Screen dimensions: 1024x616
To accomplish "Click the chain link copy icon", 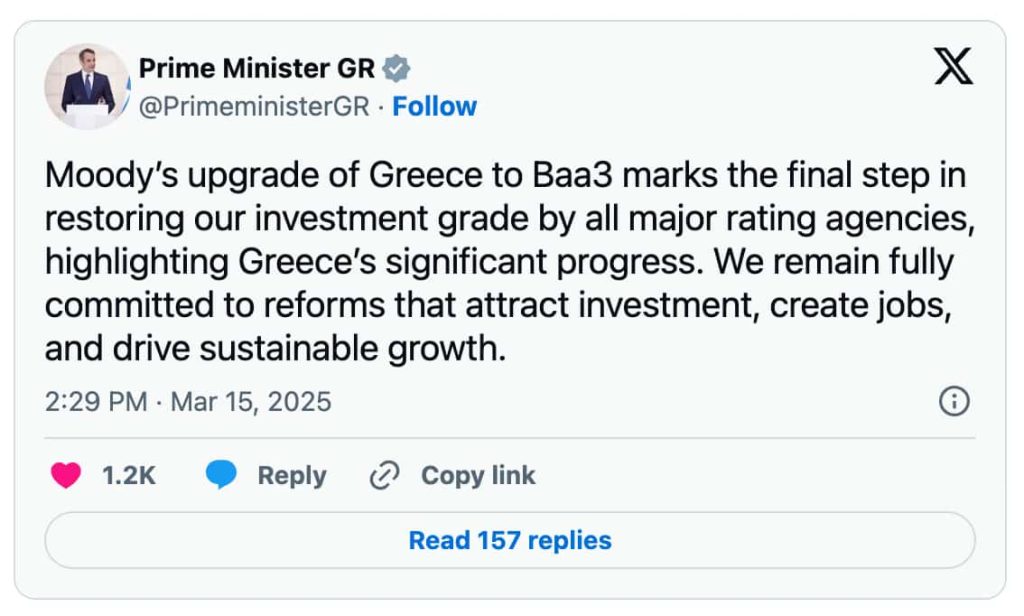I will pyautogui.click(x=384, y=476).
